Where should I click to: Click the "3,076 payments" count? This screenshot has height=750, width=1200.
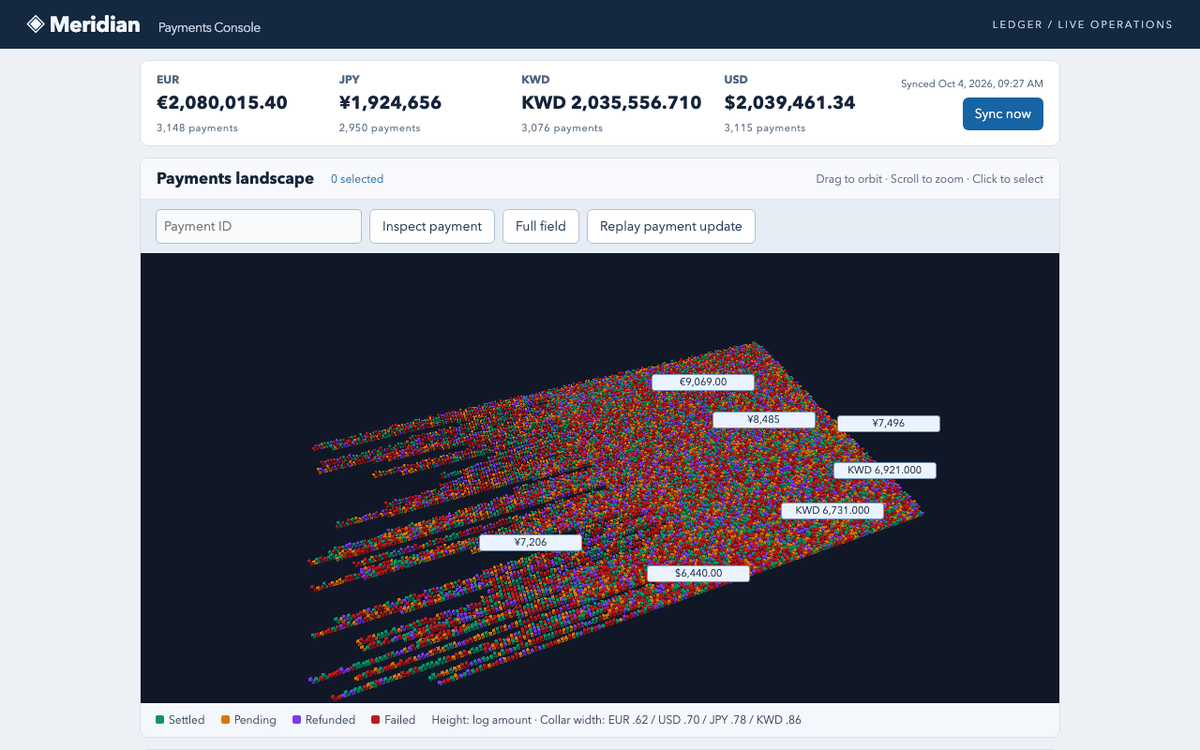562,128
